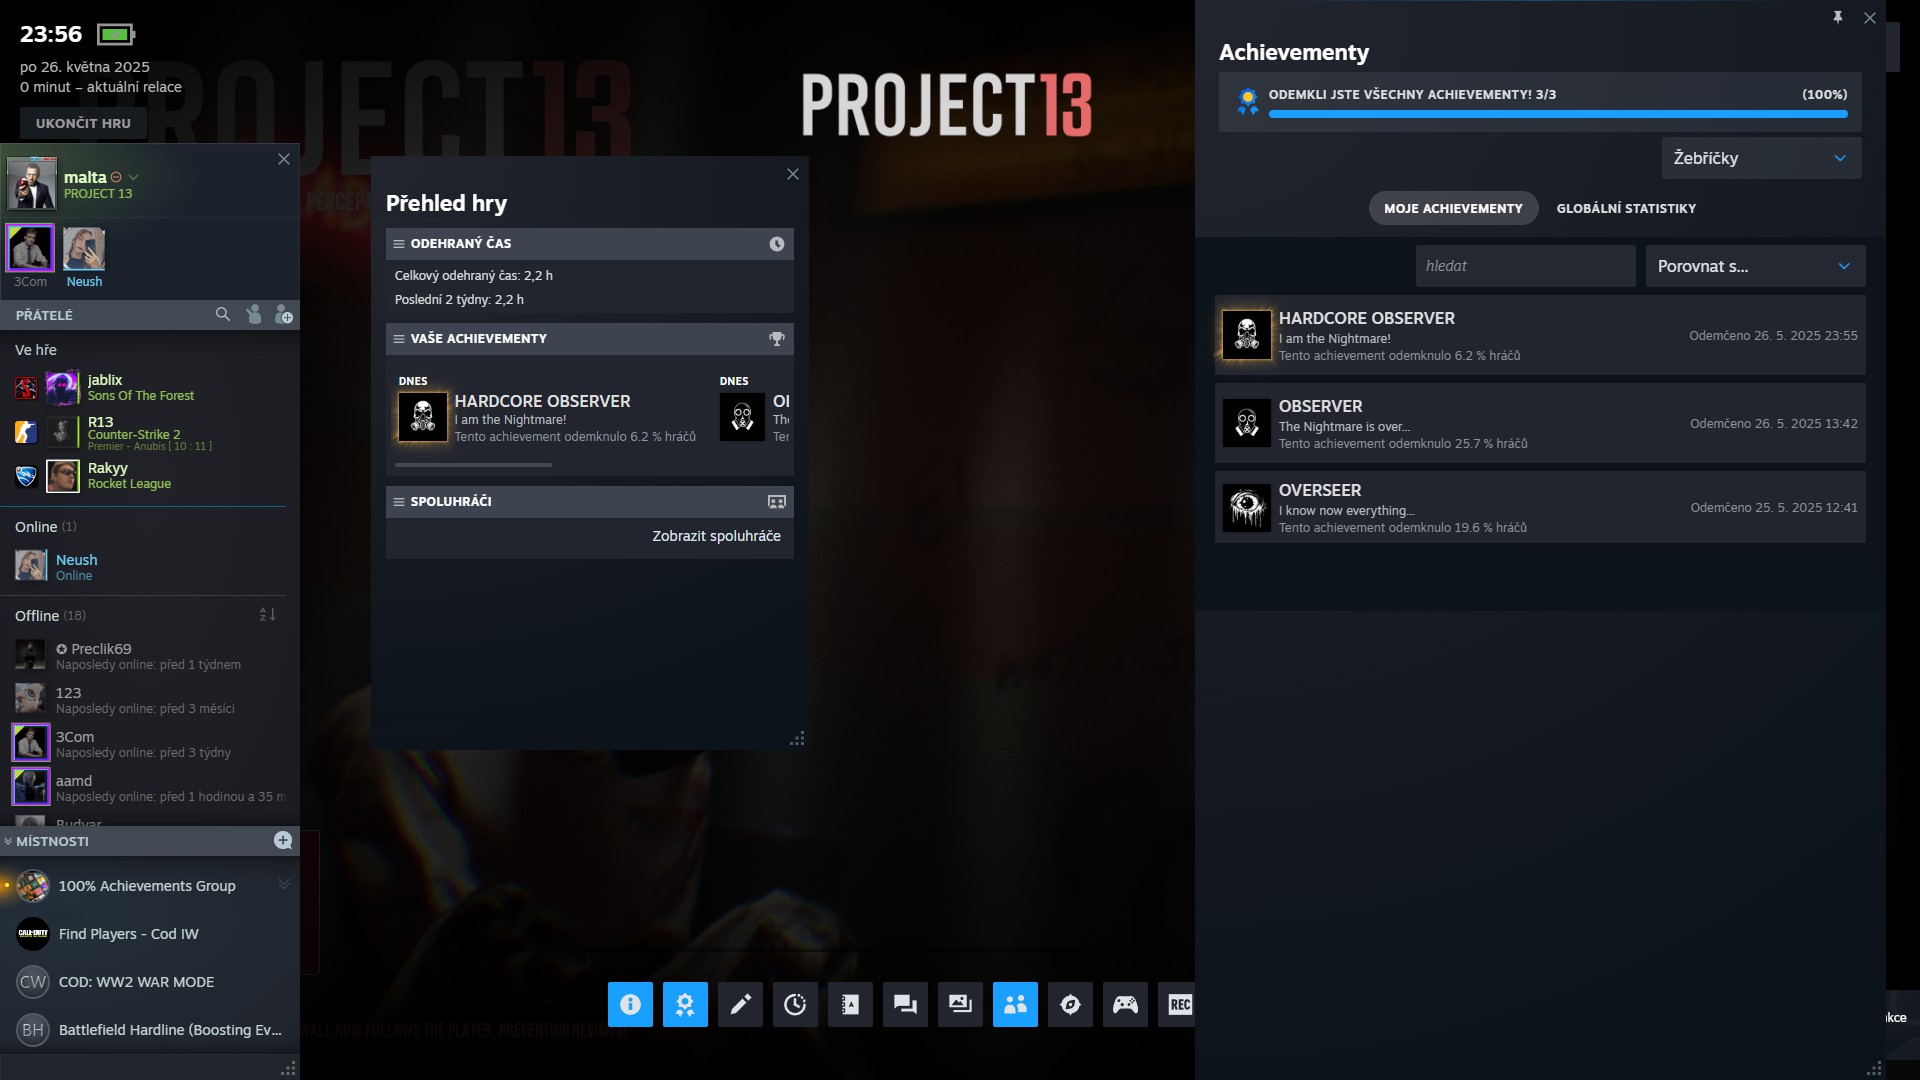Expand the Žebříčky dropdown
Viewport: 1920px width, 1080px height.
[x=1760, y=158]
